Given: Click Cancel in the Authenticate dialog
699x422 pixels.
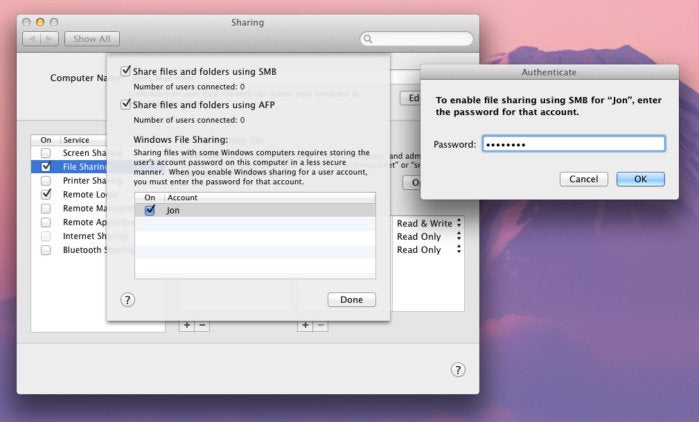Looking at the screenshot, I should pos(584,179).
